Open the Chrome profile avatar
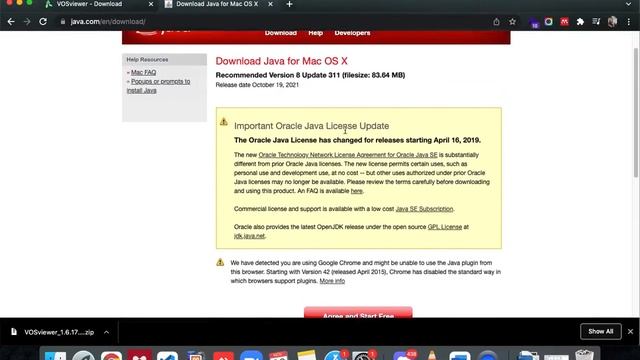 612,22
